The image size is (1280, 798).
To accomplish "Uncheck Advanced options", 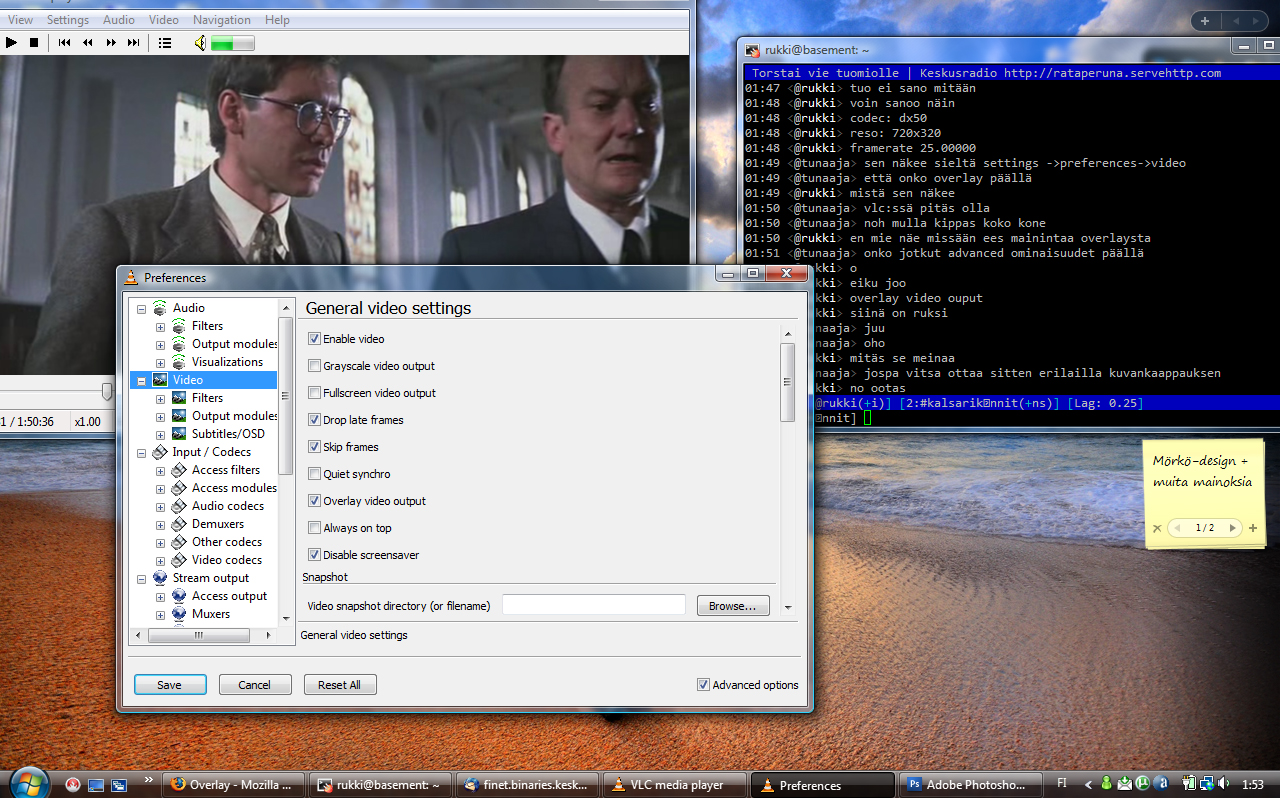I will point(704,685).
